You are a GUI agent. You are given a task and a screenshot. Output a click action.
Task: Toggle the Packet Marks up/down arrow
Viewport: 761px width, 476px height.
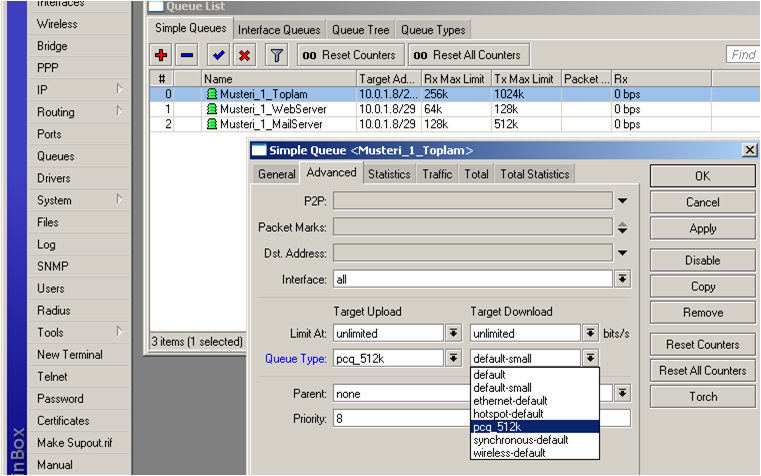click(622, 227)
